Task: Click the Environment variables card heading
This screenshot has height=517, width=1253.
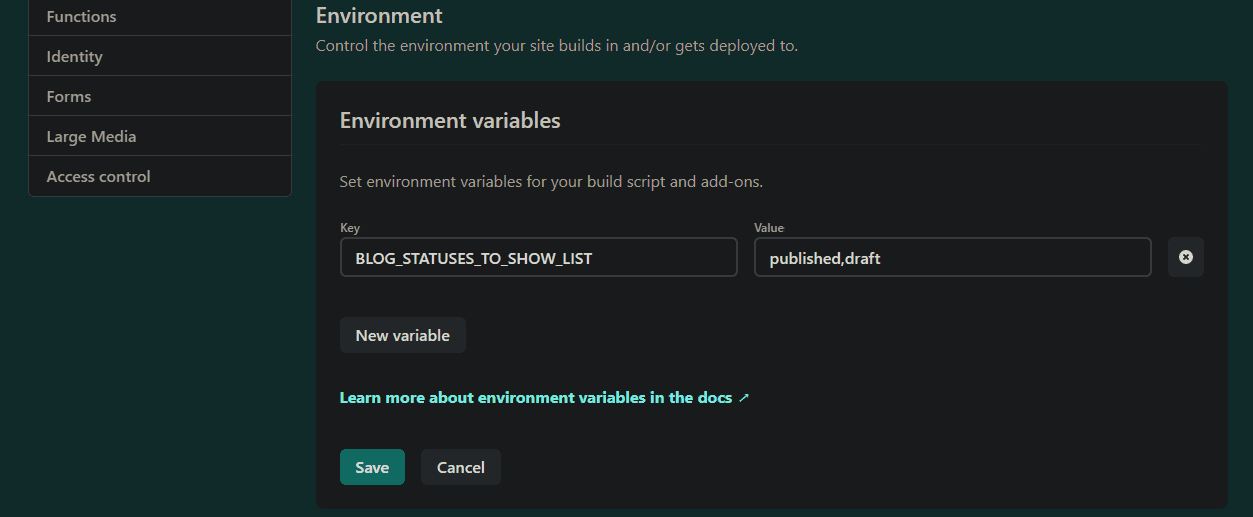Action: (450, 121)
